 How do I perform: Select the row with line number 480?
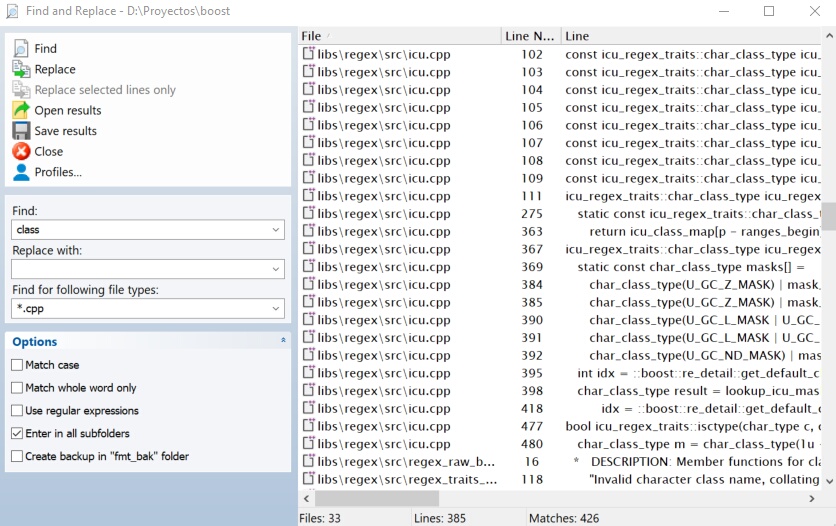tap(560, 443)
